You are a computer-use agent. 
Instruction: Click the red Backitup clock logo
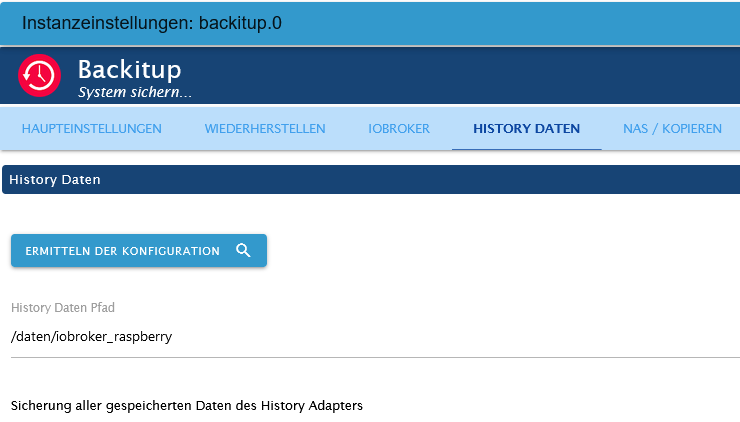point(39,76)
